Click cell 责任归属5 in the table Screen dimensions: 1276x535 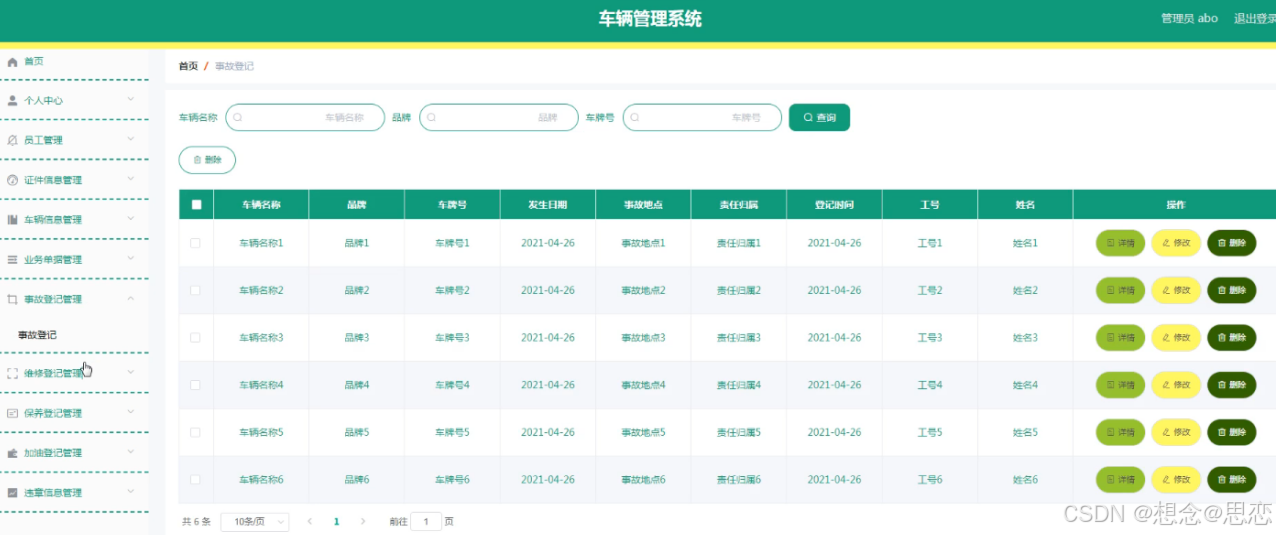point(739,433)
